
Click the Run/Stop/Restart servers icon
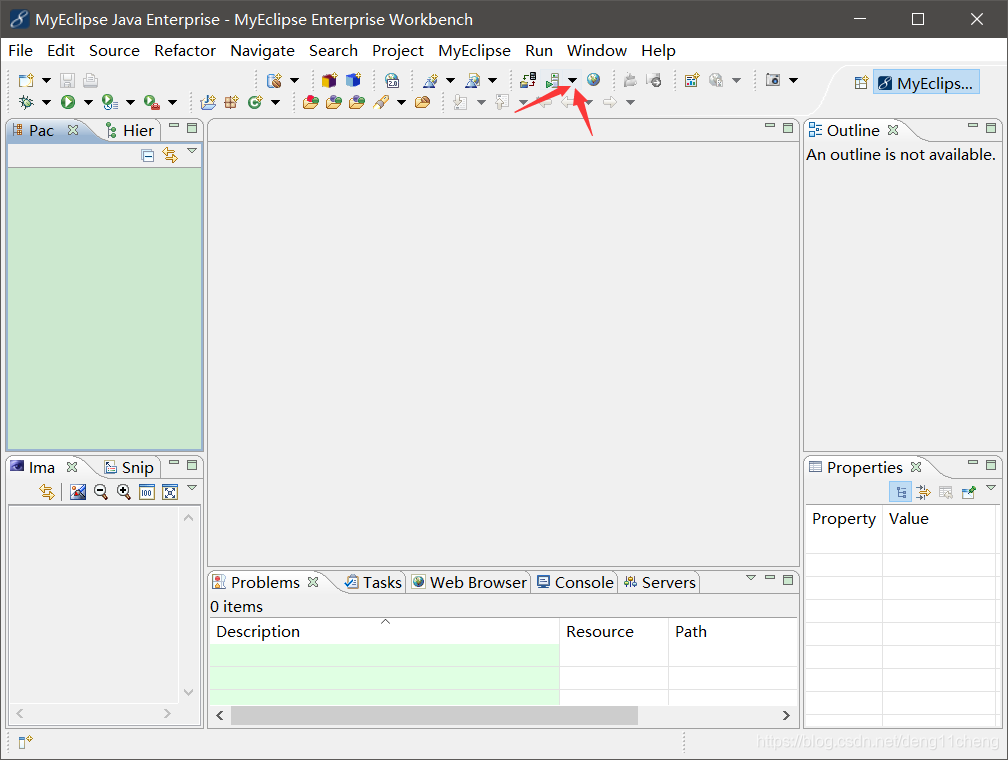(552, 80)
